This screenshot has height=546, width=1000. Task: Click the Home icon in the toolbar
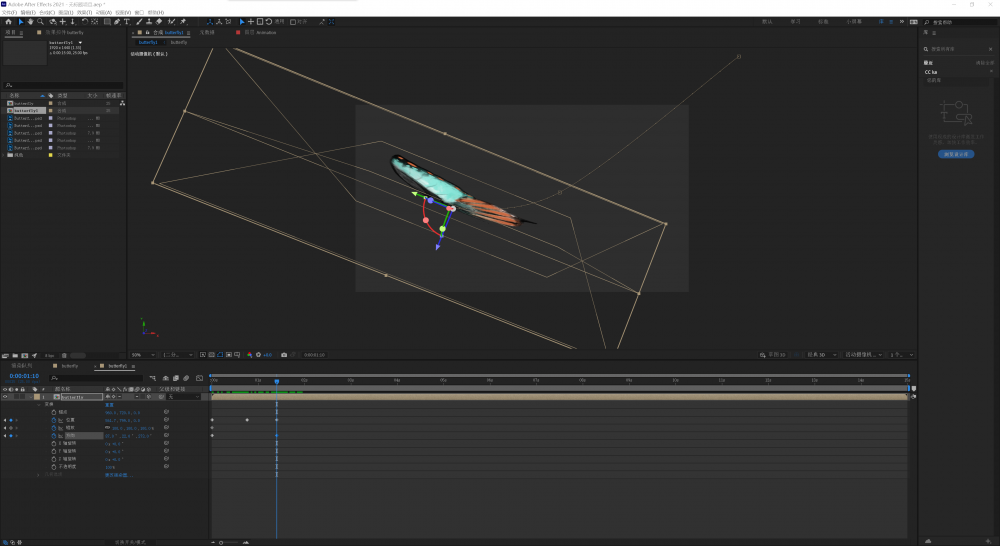coord(8,22)
